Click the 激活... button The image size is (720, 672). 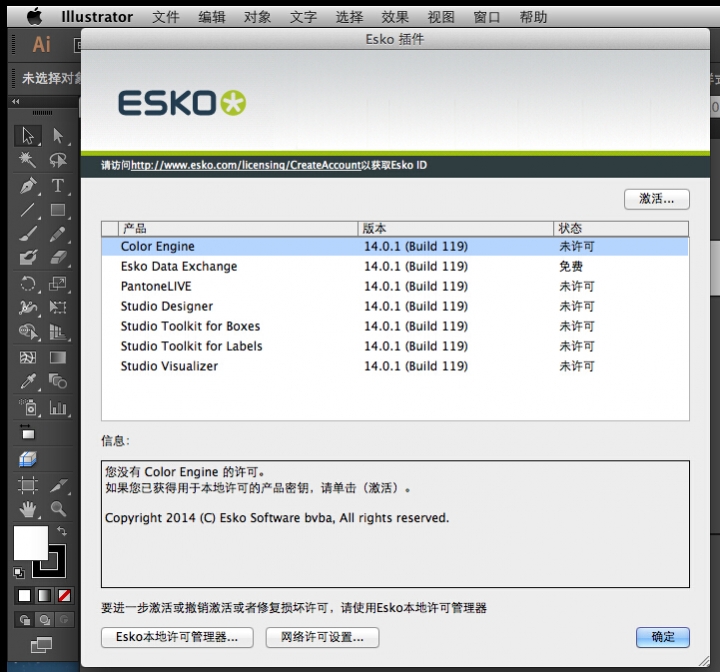[656, 198]
